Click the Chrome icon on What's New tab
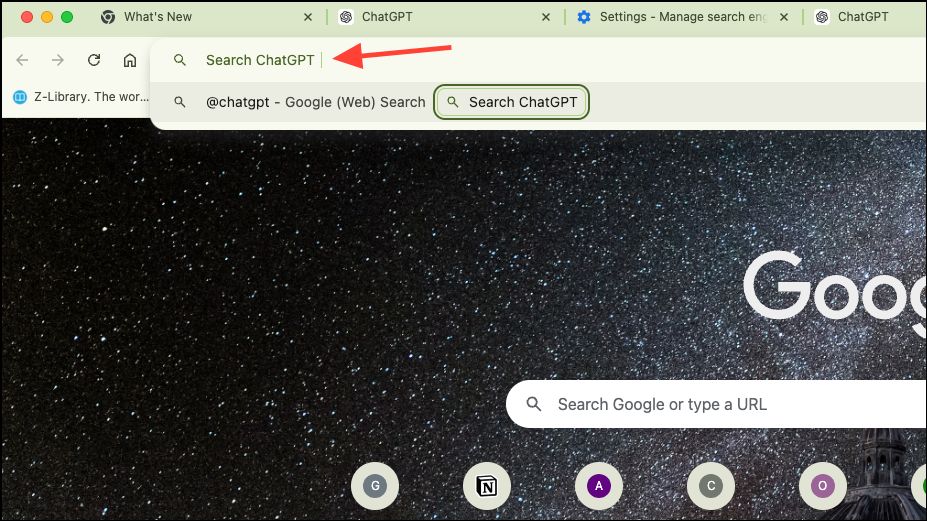927x521 pixels. pyautogui.click(x=108, y=17)
